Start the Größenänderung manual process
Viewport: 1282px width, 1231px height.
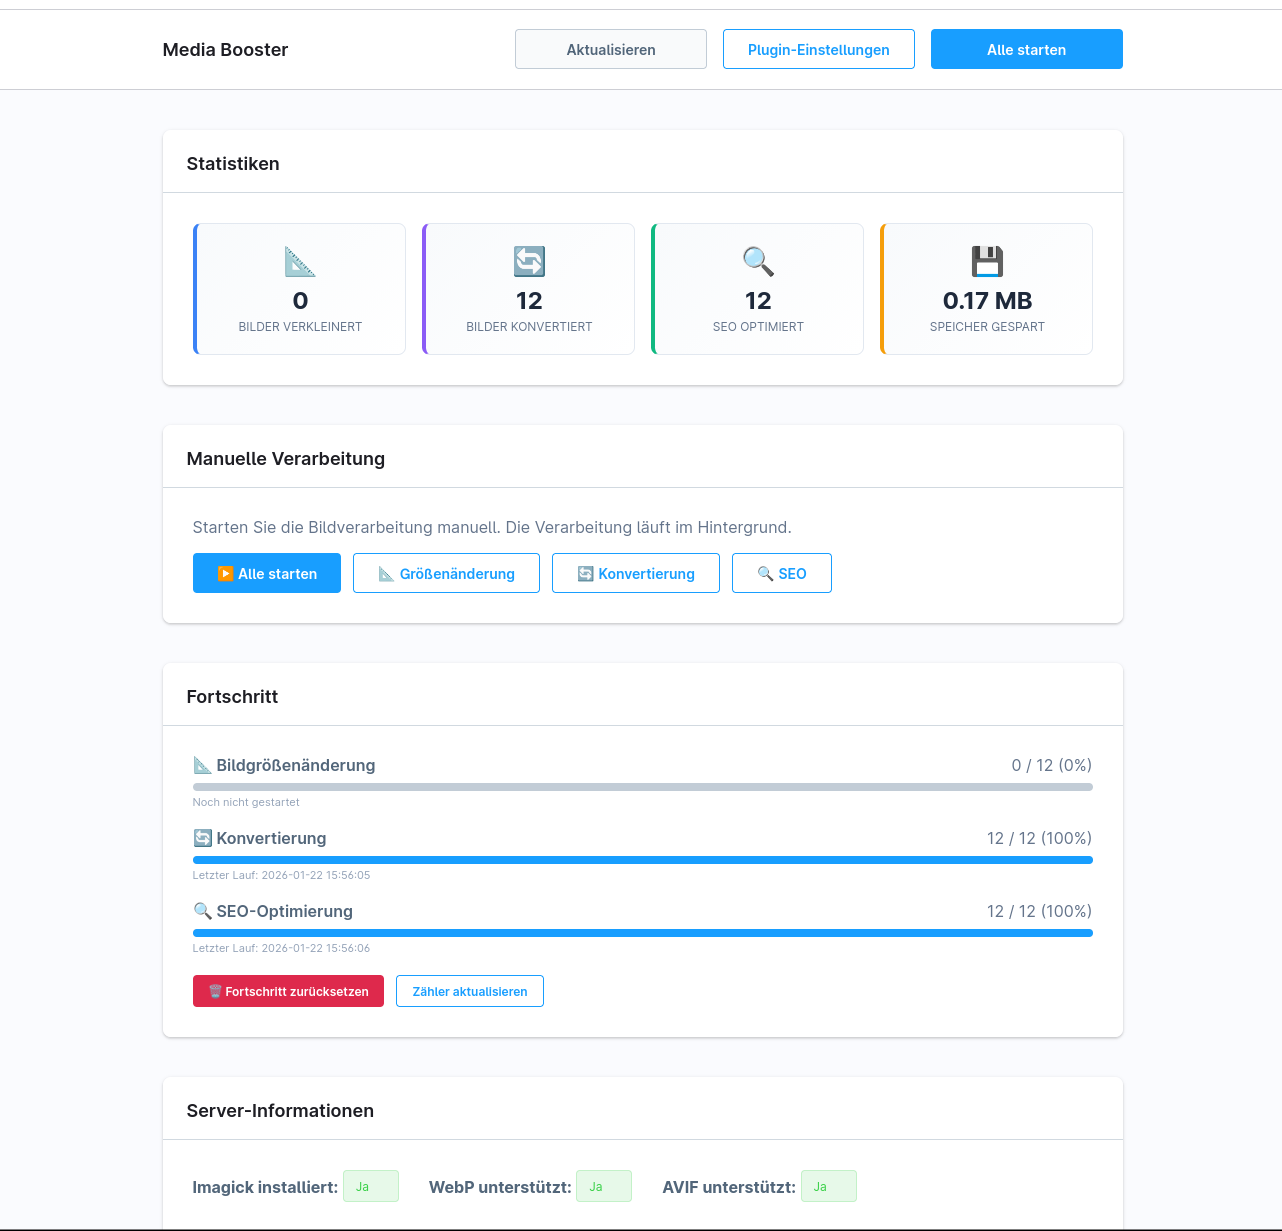(x=446, y=573)
